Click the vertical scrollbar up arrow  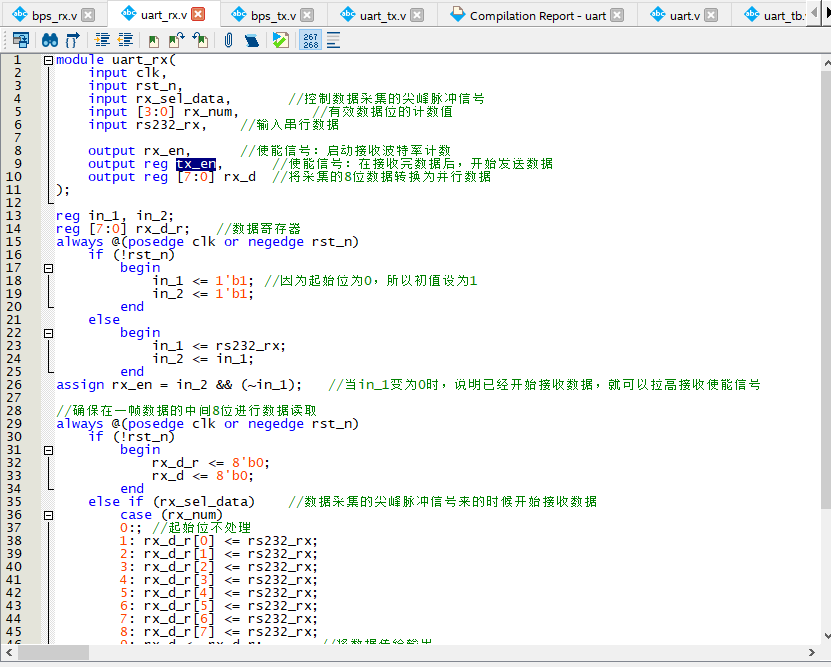[x=826, y=63]
